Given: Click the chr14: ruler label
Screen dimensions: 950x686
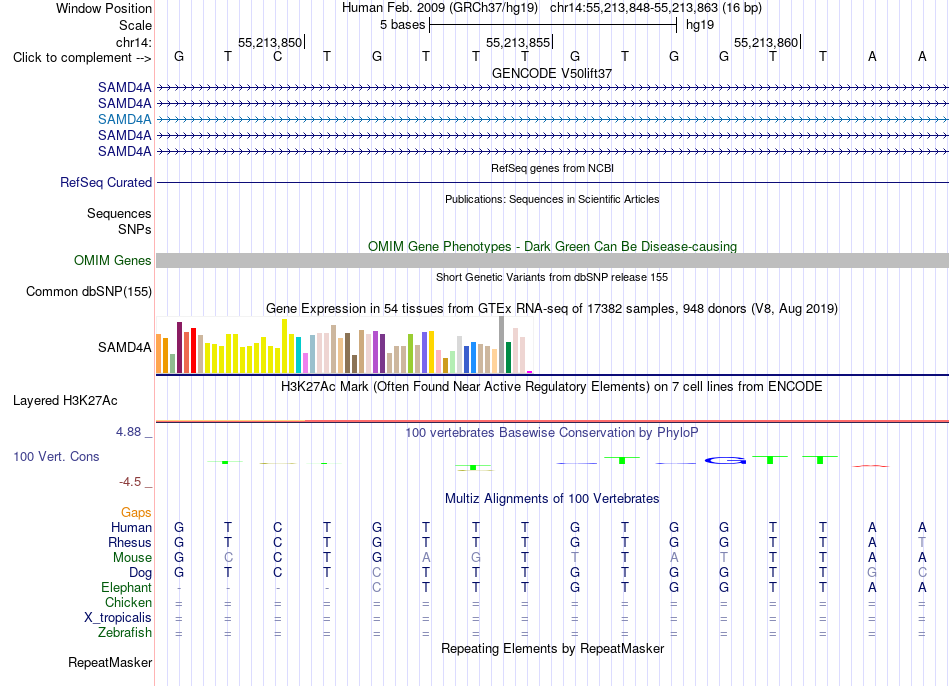Looking at the screenshot, I should point(133,42).
